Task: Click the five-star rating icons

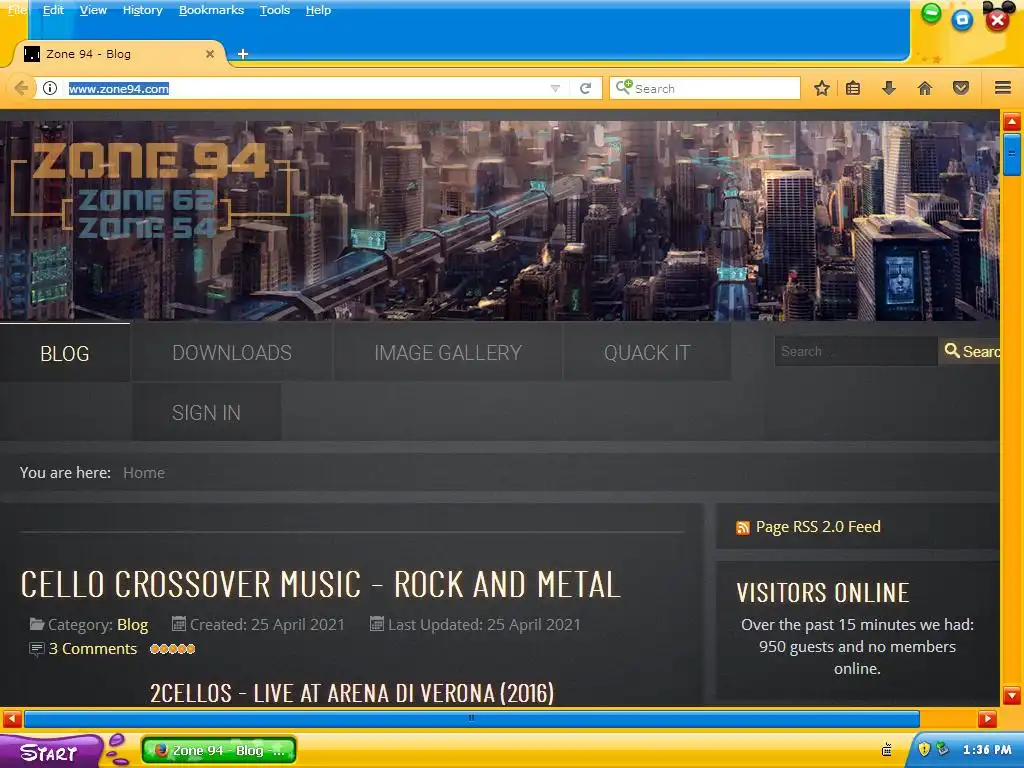Action: 172,649
